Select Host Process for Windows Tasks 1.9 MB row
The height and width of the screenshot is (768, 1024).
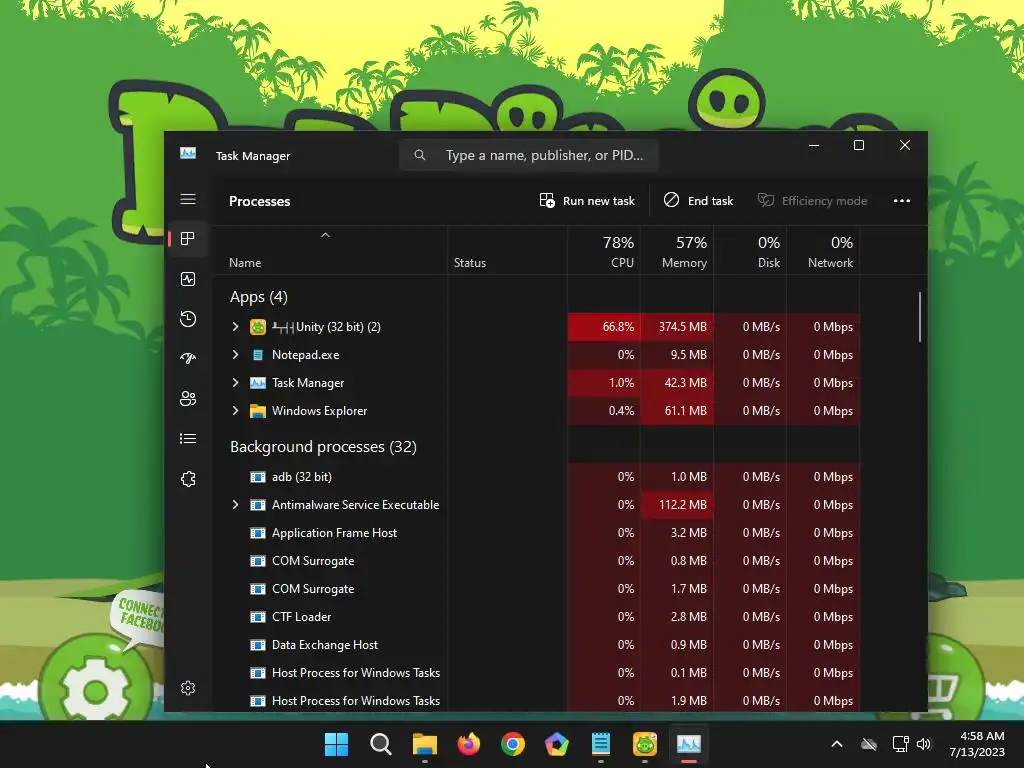point(536,701)
